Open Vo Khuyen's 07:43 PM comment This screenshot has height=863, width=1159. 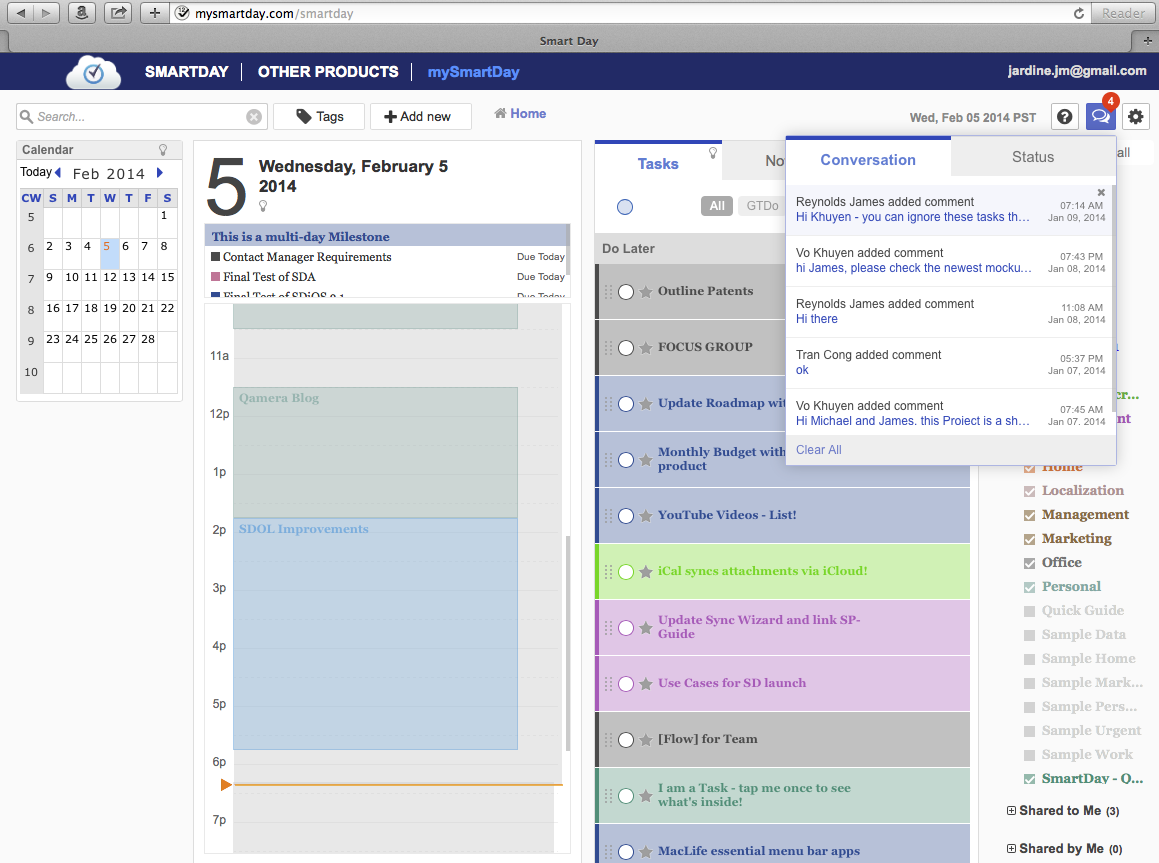pyautogui.click(x=951, y=261)
